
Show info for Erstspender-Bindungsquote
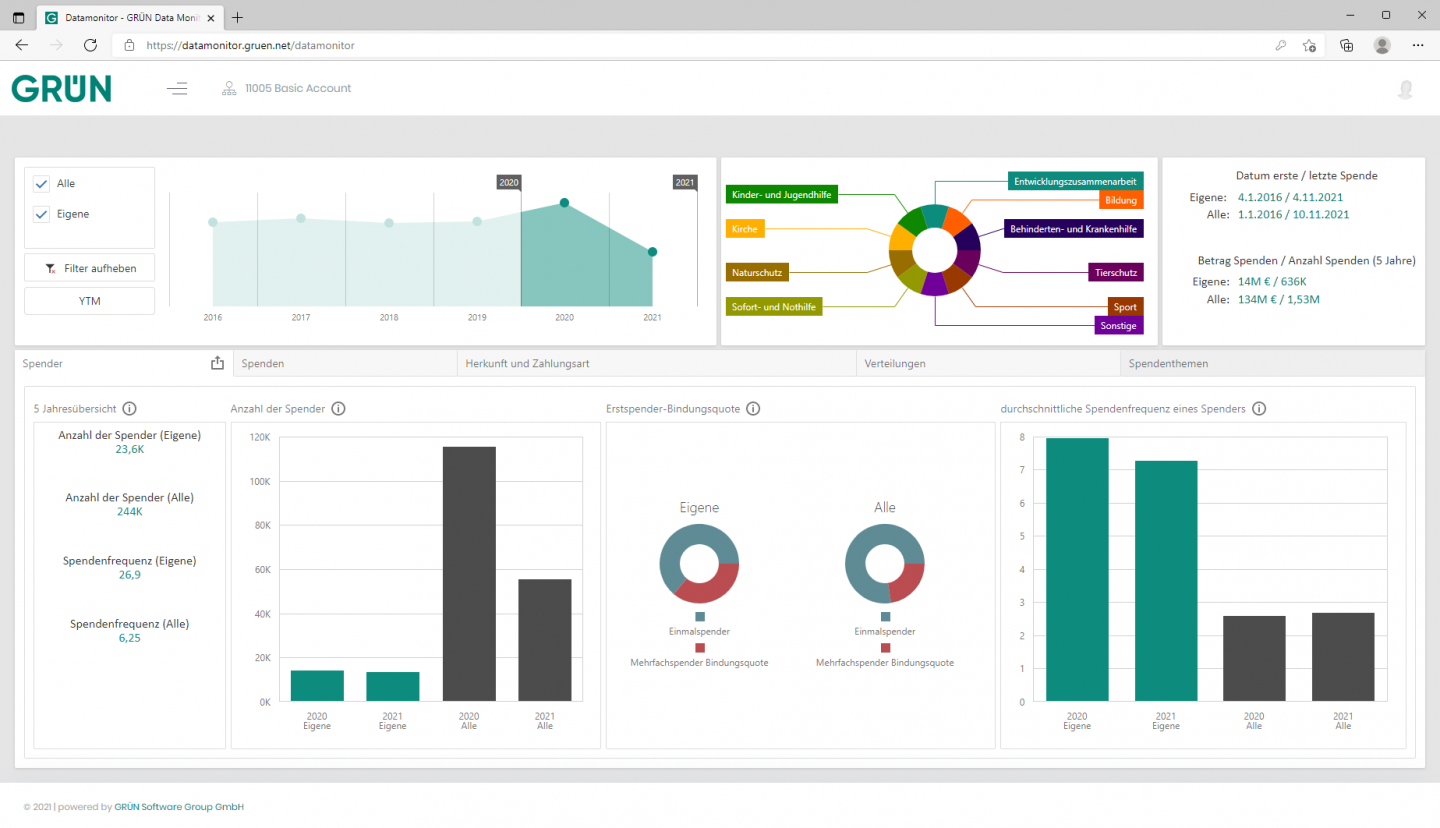[x=753, y=408]
